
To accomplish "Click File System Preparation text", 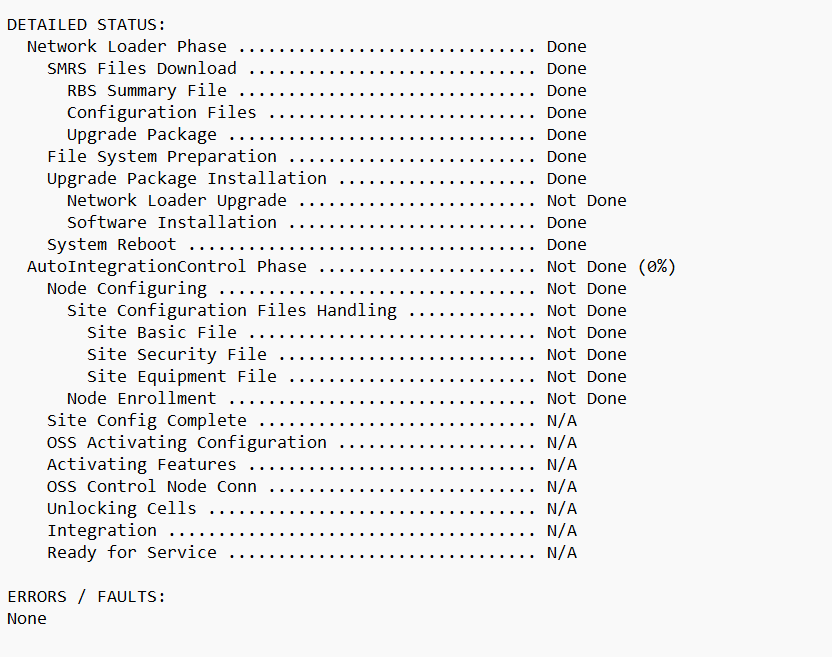I will [x=162, y=157].
